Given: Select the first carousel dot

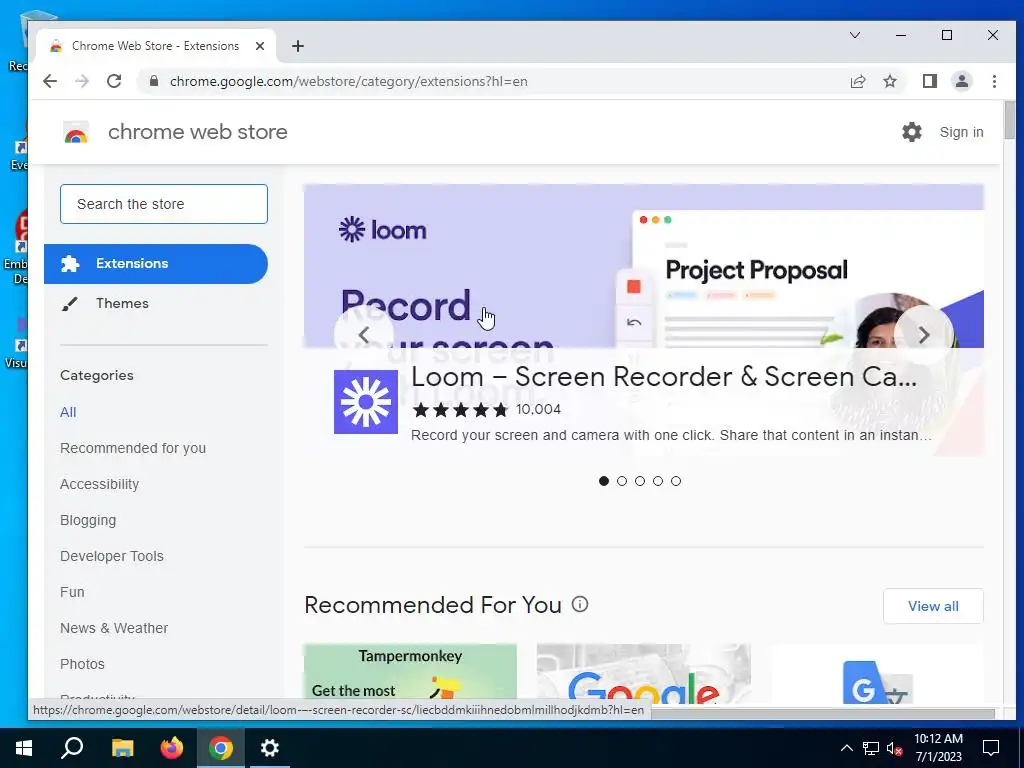Looking at the screenshot, I should coord(603,481).
